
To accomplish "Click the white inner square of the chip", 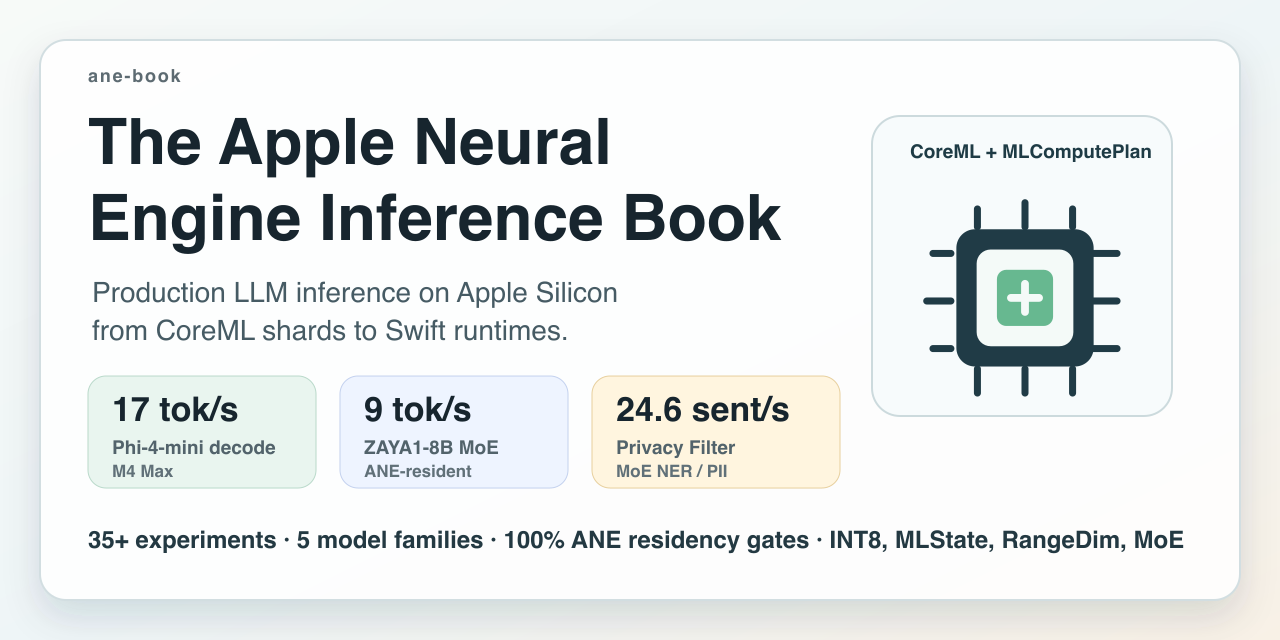I will 1025,298.
